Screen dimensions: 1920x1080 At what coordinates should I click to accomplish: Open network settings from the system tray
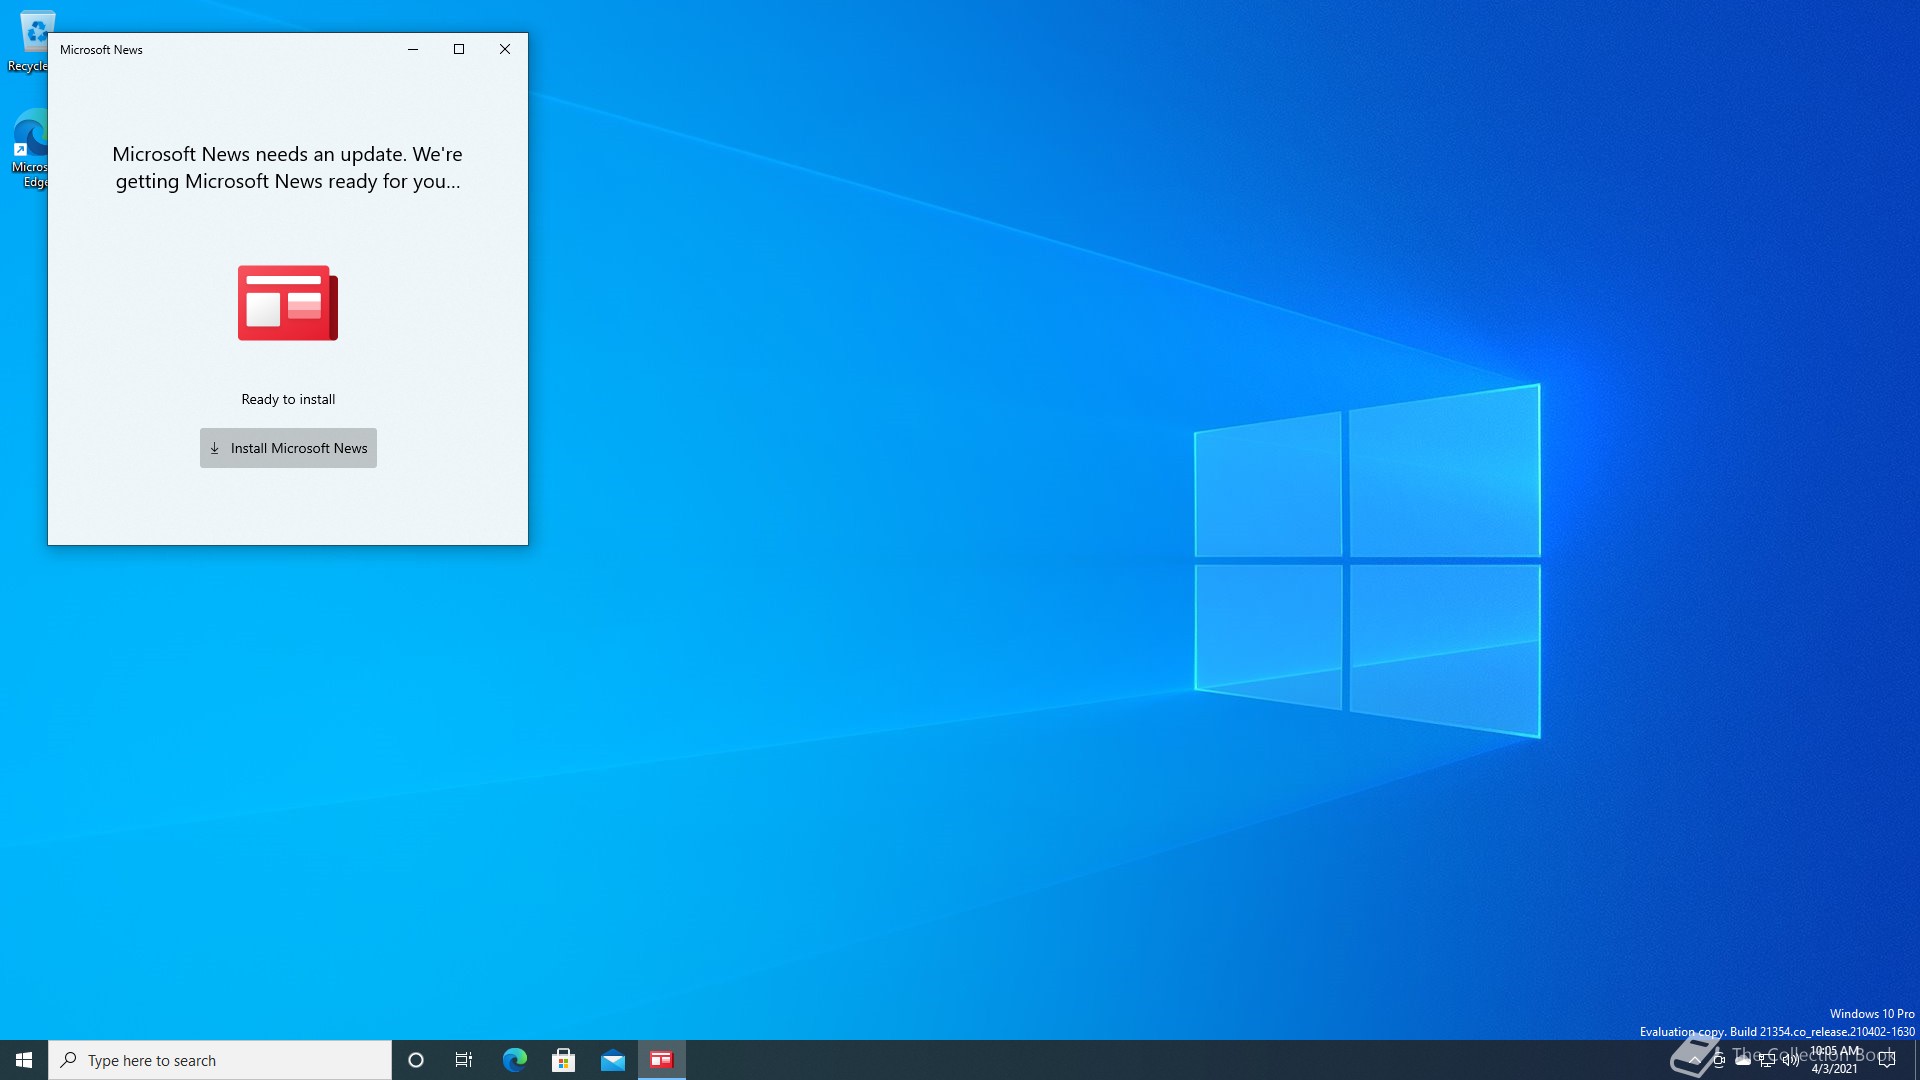(x=1766, y=1060)
